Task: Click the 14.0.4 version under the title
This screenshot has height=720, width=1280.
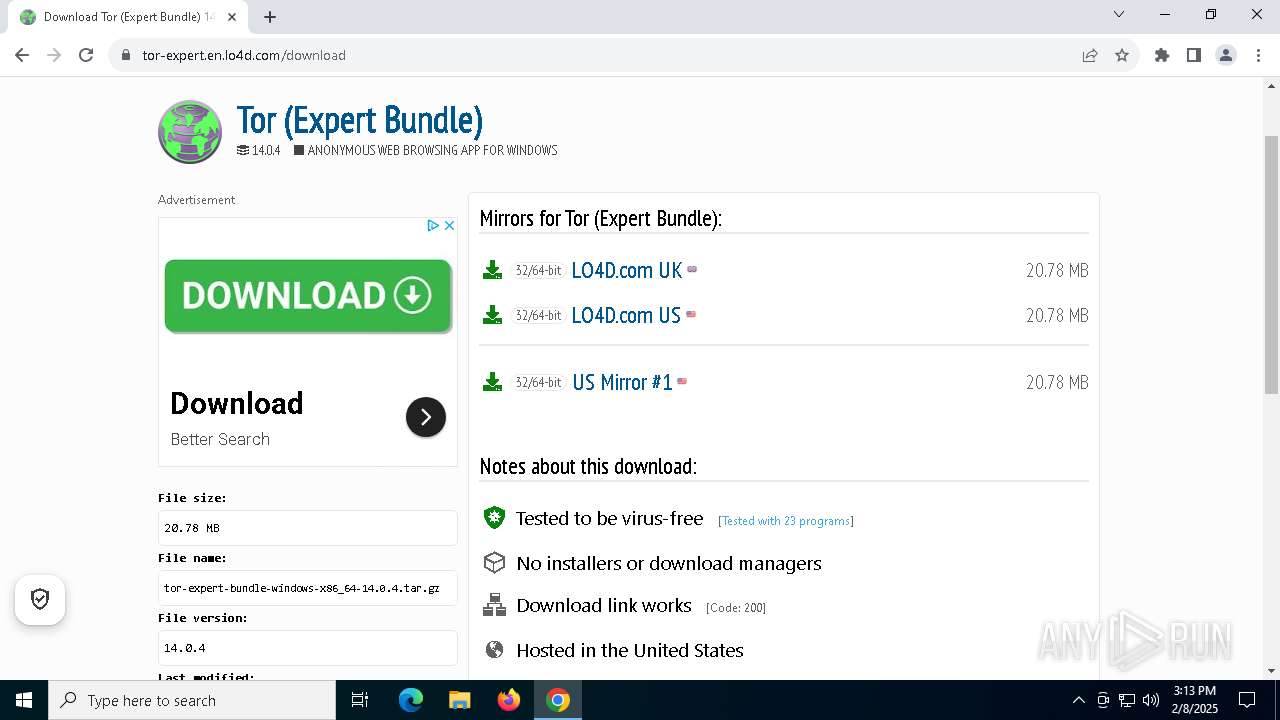Action: click(x=266, y=150)
